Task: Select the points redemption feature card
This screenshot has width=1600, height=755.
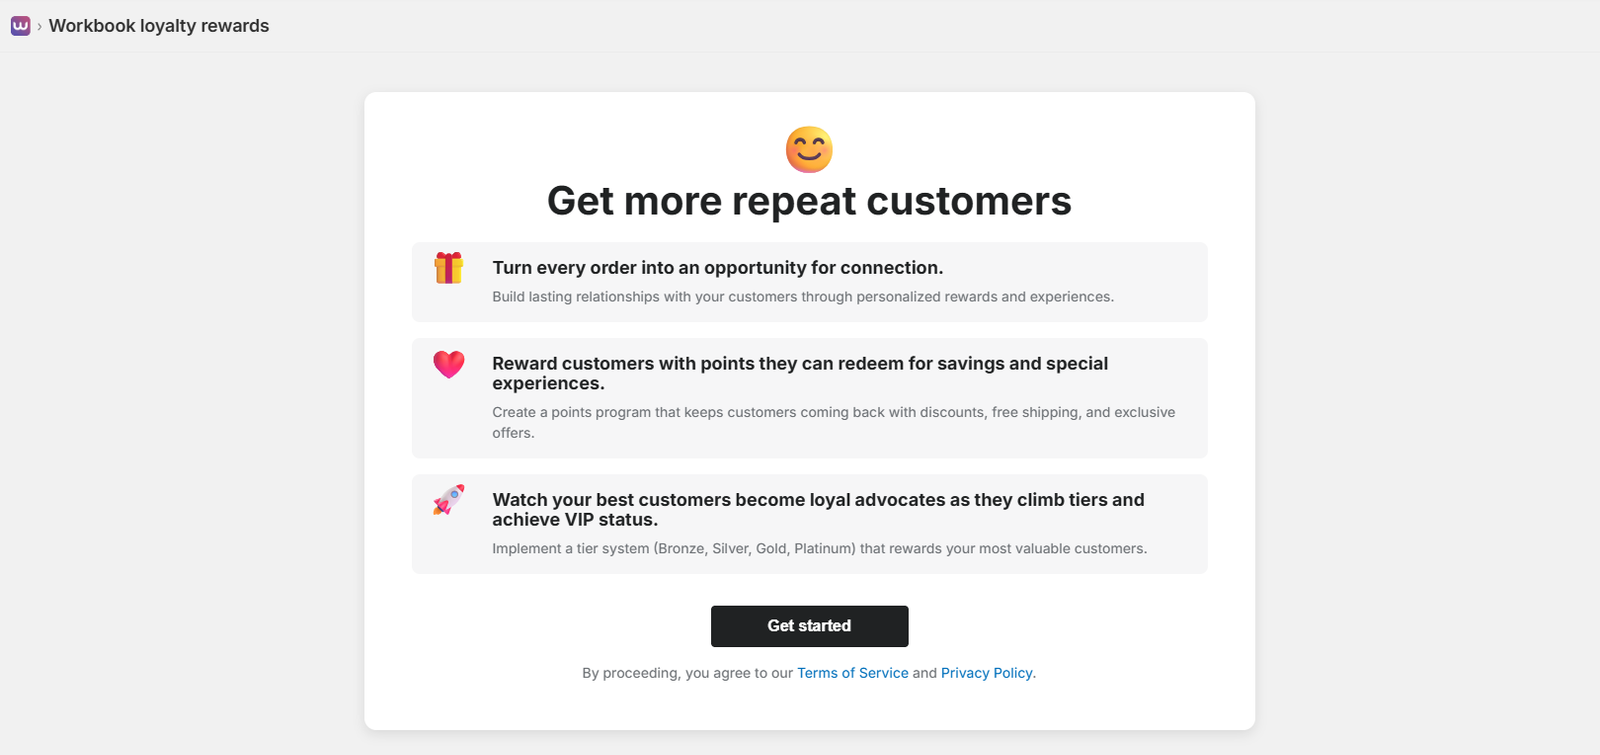Action: tap(809, 397)
